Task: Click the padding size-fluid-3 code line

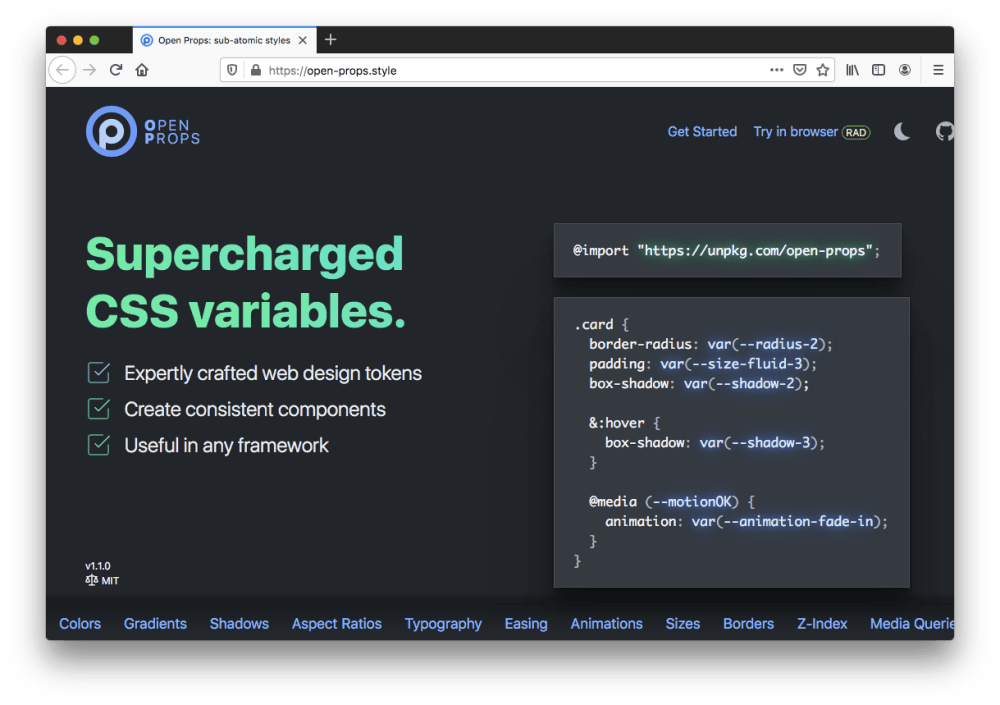Action: [703, 364]
